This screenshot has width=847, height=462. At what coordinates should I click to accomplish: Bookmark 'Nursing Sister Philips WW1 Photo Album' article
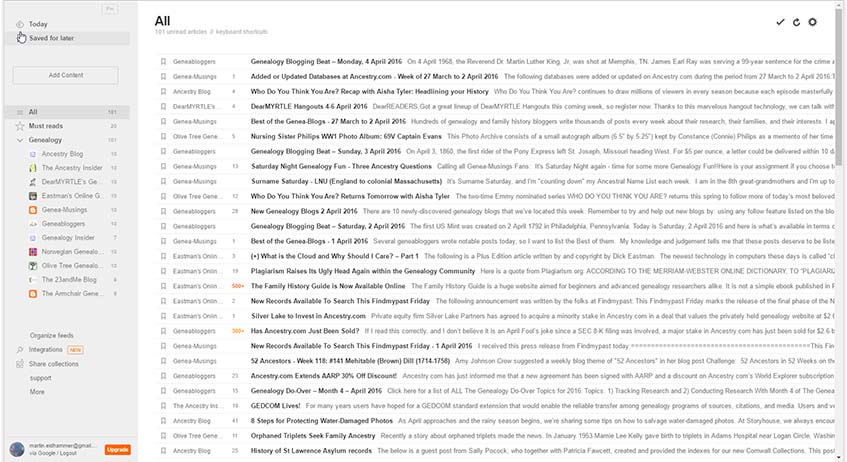tap(163, 137)
